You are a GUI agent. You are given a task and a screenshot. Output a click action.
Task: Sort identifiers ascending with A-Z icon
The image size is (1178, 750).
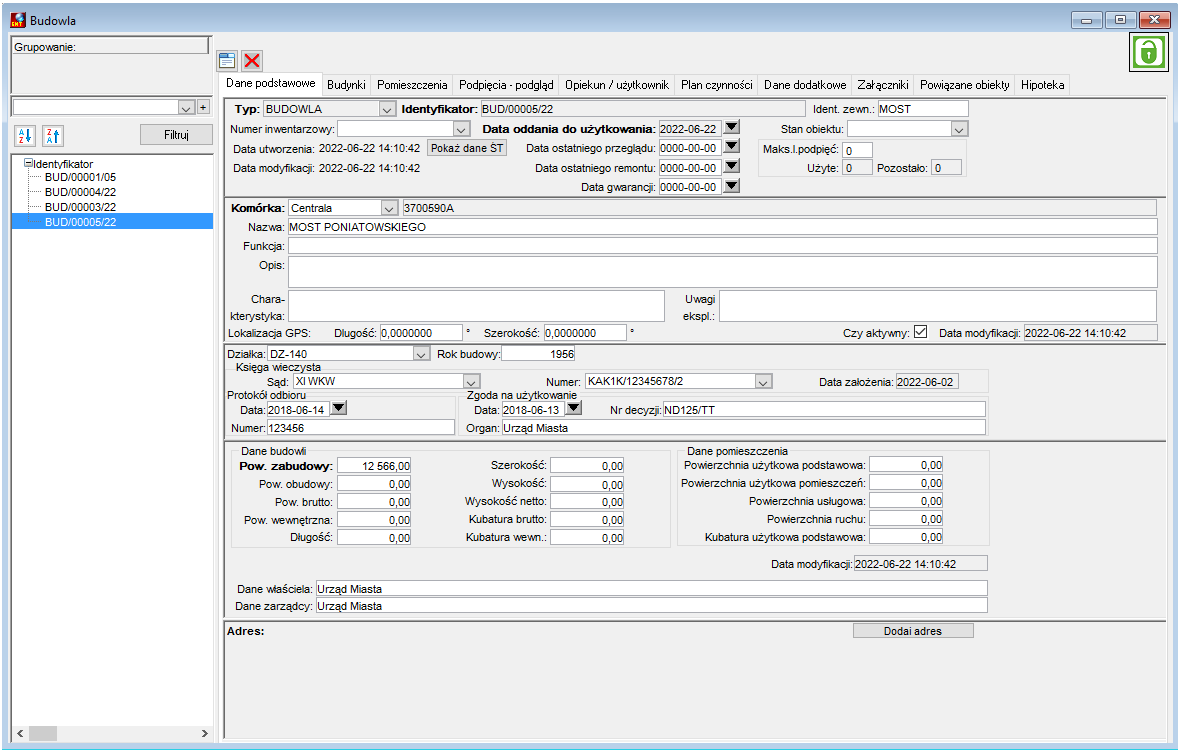tap(25, 135)
